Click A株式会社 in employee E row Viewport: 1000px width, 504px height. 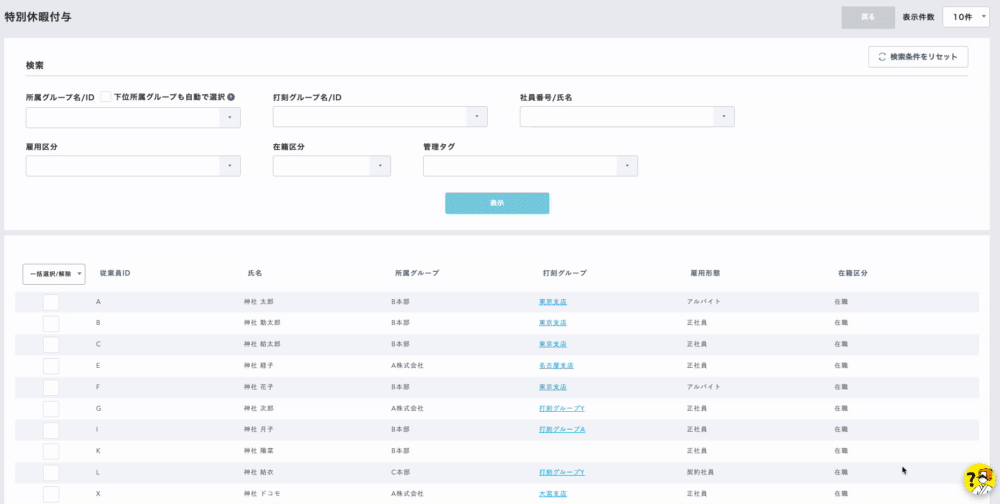click(x=408, y=366)
